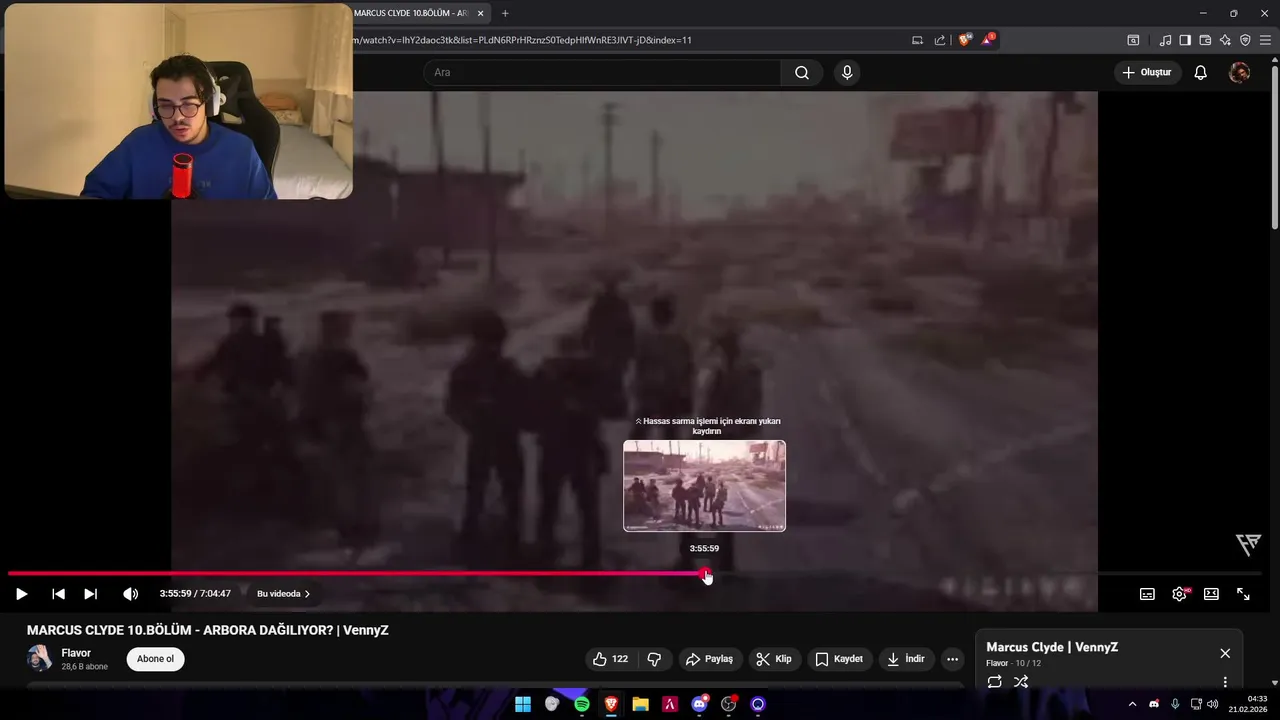Open Brave Rewards triangle icon
Image resolution: width=1280 pixels, height=720 pixels.
[988, 40]
